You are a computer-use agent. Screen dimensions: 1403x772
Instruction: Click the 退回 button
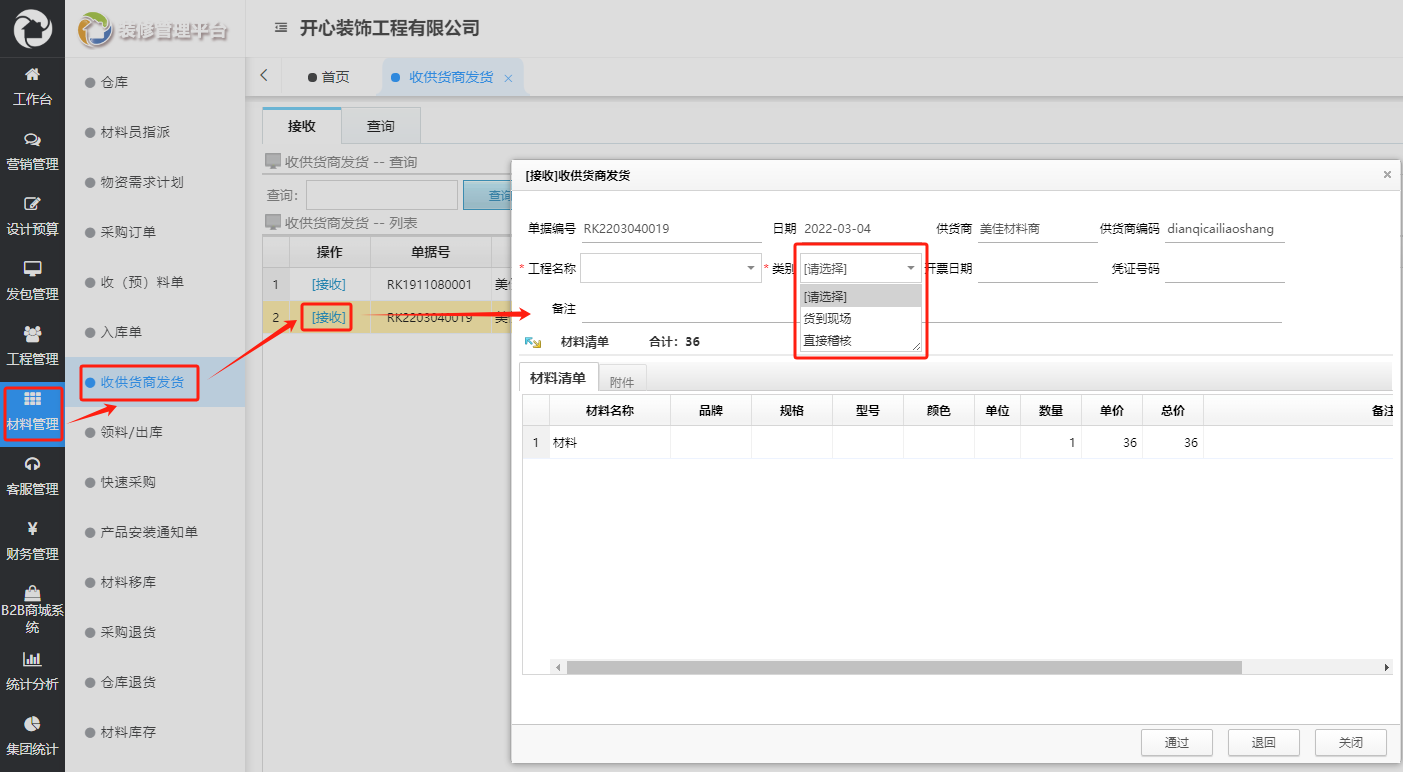point(1263,743)
